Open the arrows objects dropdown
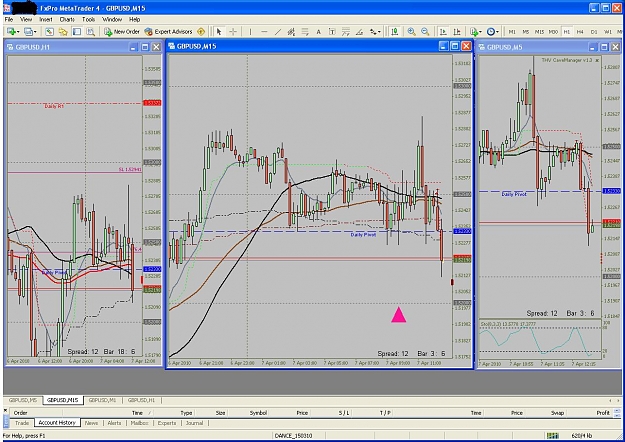The width and height of the screenshot is (625, 442). pyautogui.click(x=375, y=31)
